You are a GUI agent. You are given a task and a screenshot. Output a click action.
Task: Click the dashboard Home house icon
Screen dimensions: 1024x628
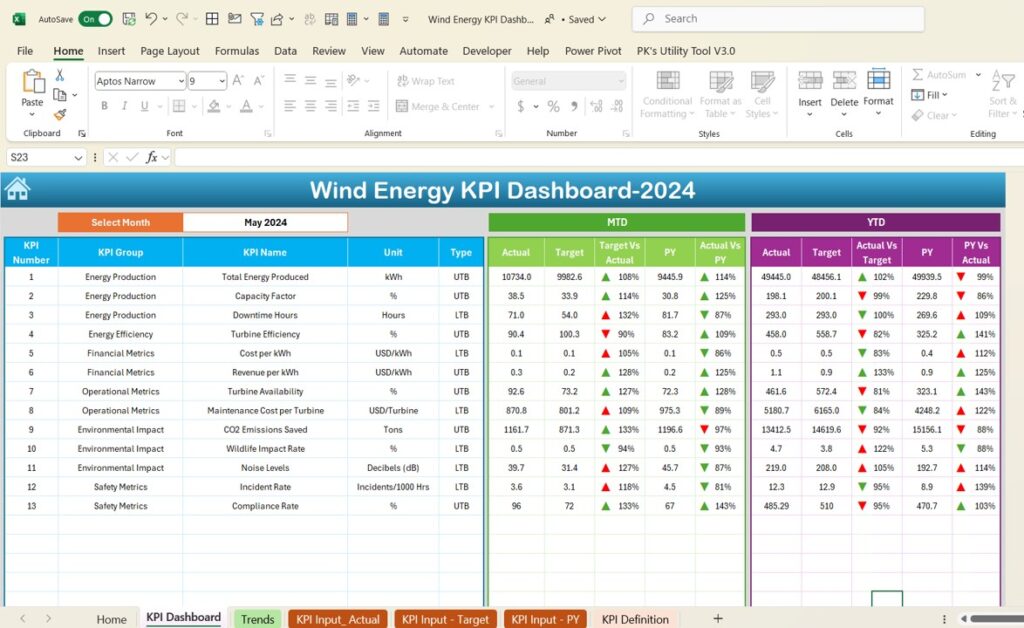[18, 189]
